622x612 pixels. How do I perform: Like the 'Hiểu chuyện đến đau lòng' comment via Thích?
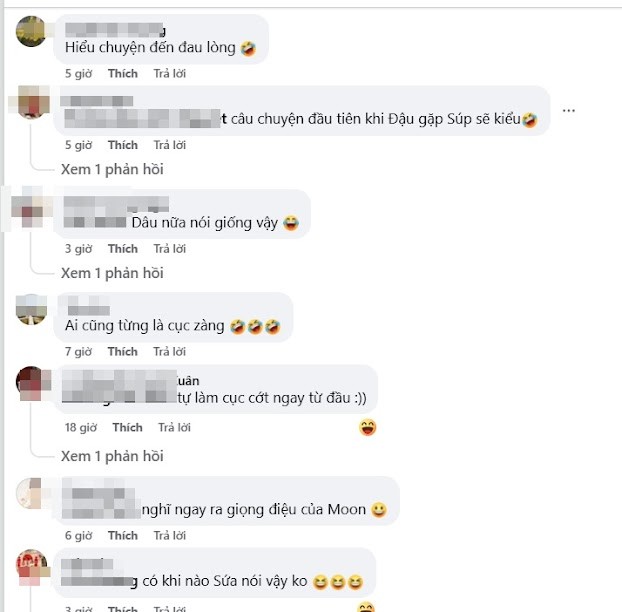[x=123, y=73]
